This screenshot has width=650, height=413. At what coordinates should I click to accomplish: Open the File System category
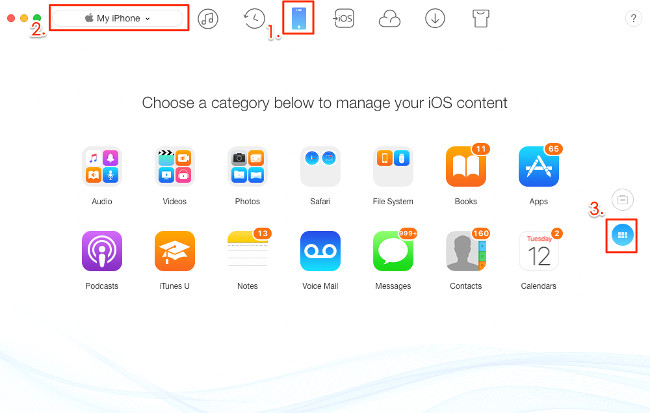click(393, 166)
